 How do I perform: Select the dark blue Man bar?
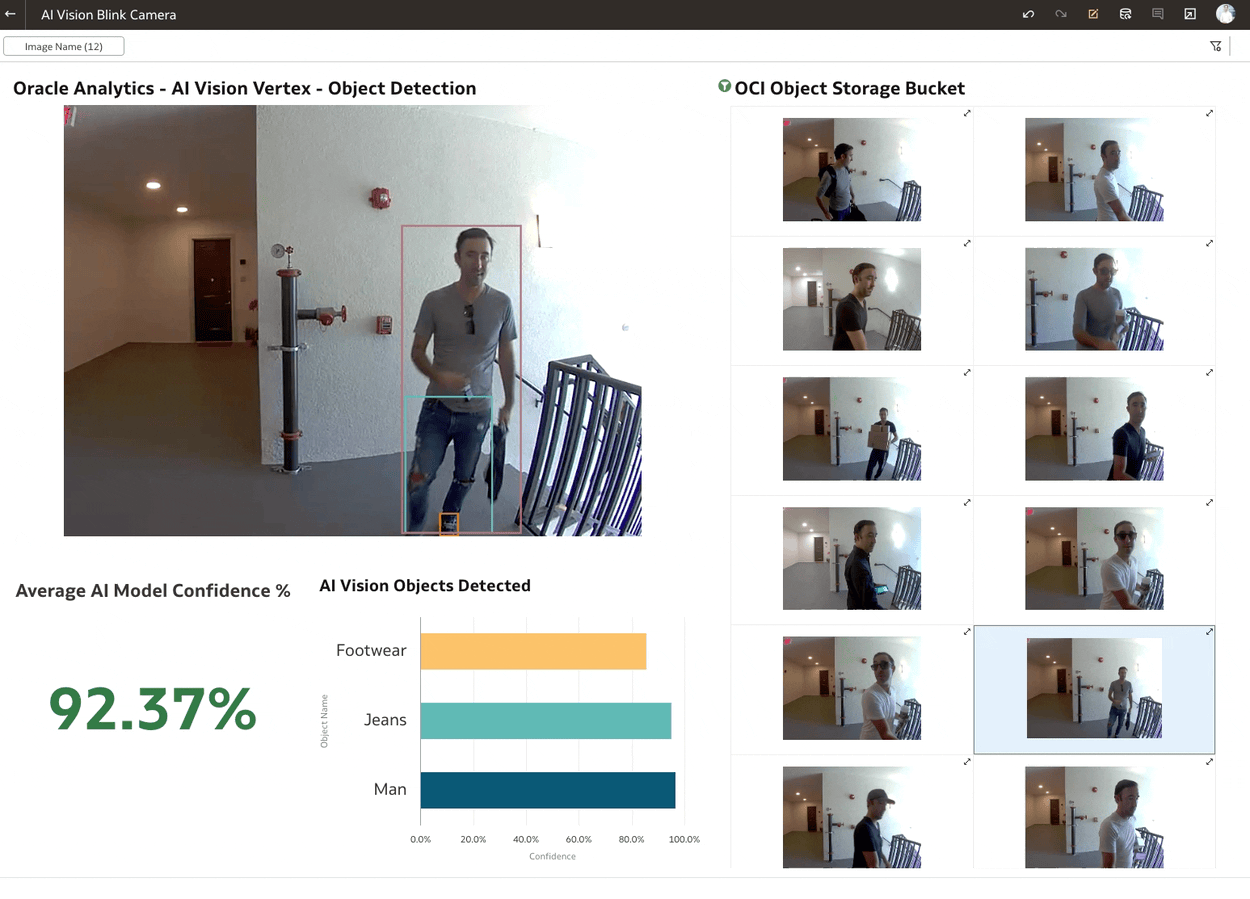(x=548, y=790)
